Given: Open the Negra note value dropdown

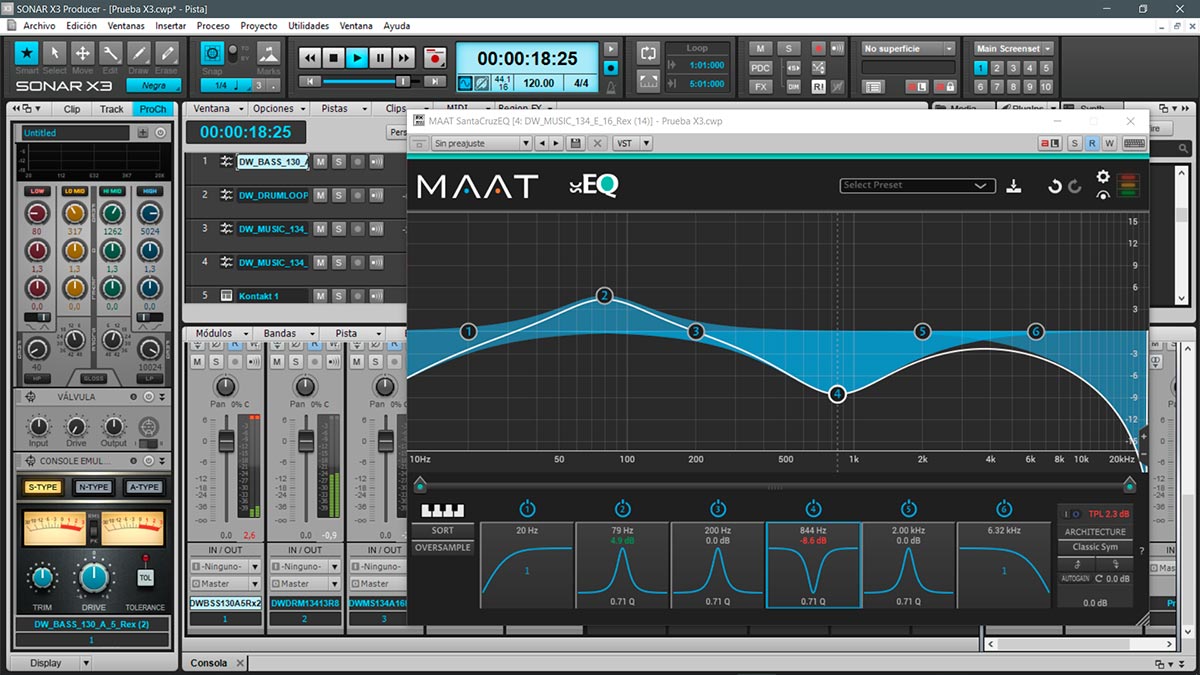Looking at the screenshot, I should (154, 87).
